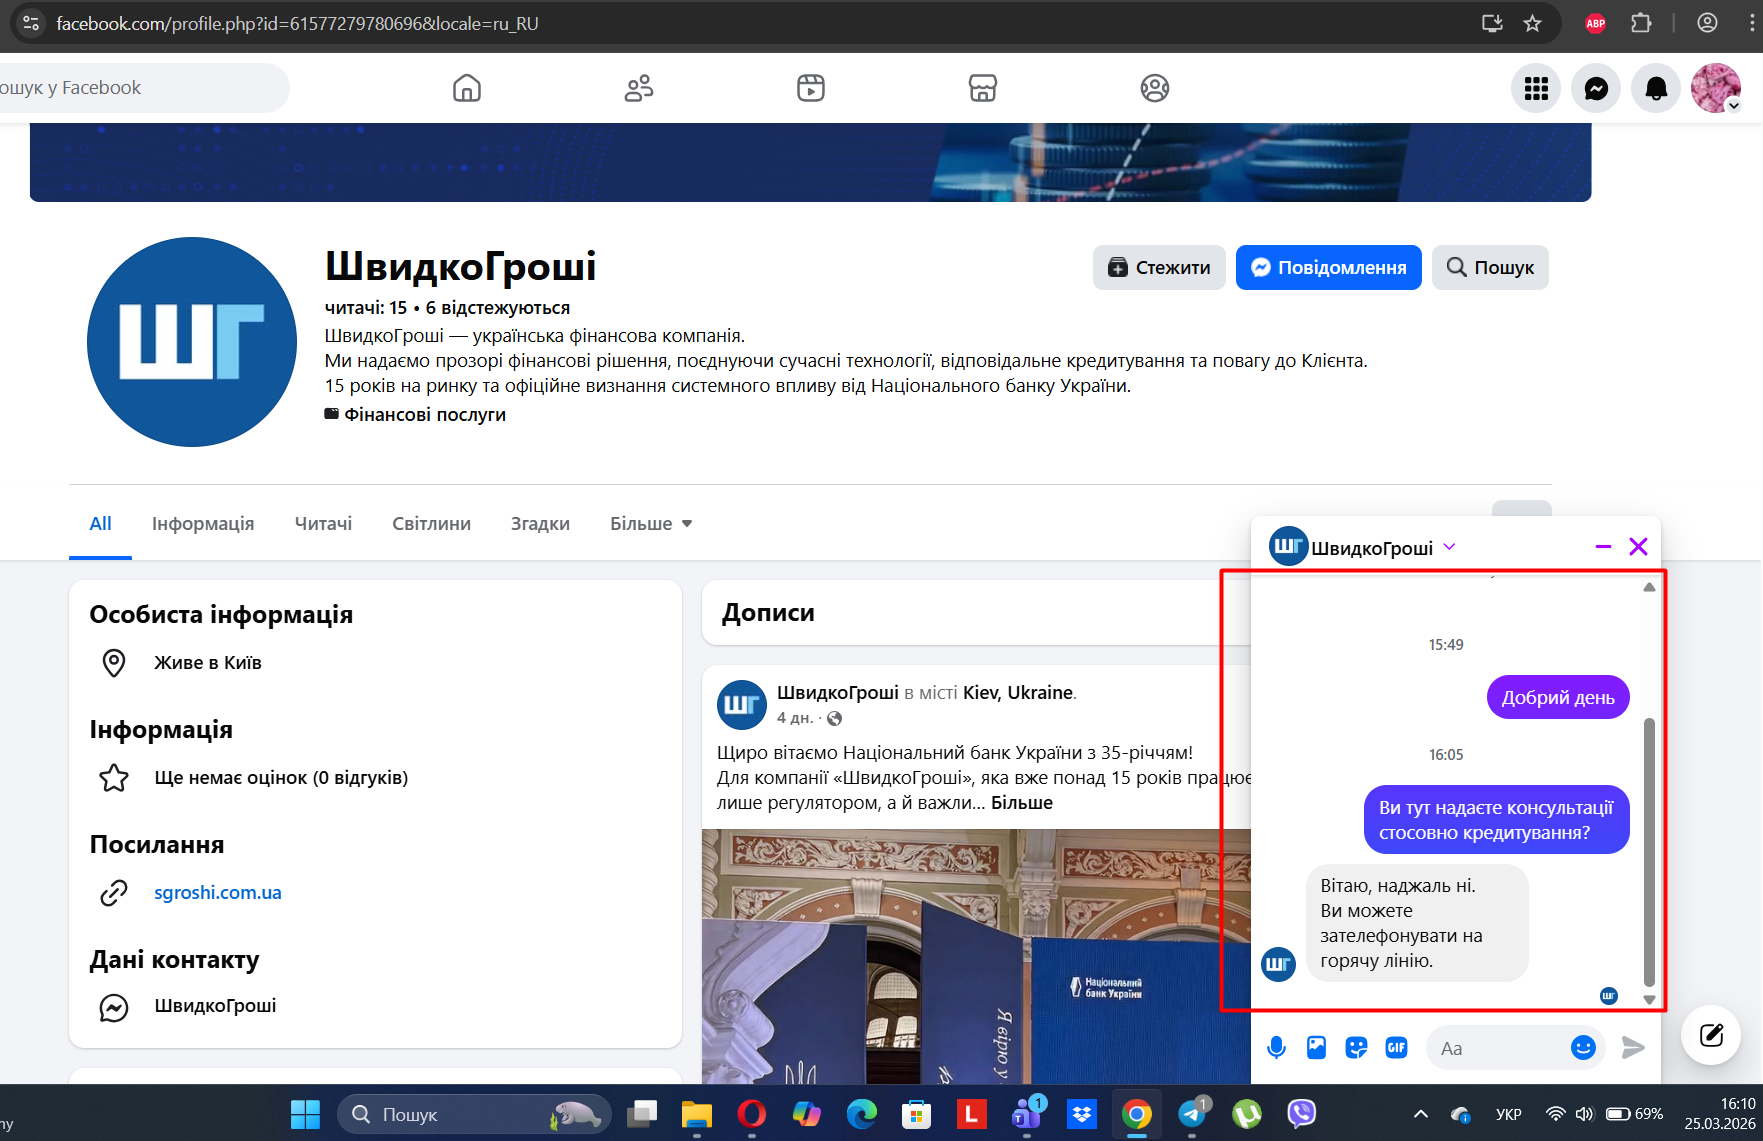
Task: Open the Friends icon in top navigation
Action: 639,88
